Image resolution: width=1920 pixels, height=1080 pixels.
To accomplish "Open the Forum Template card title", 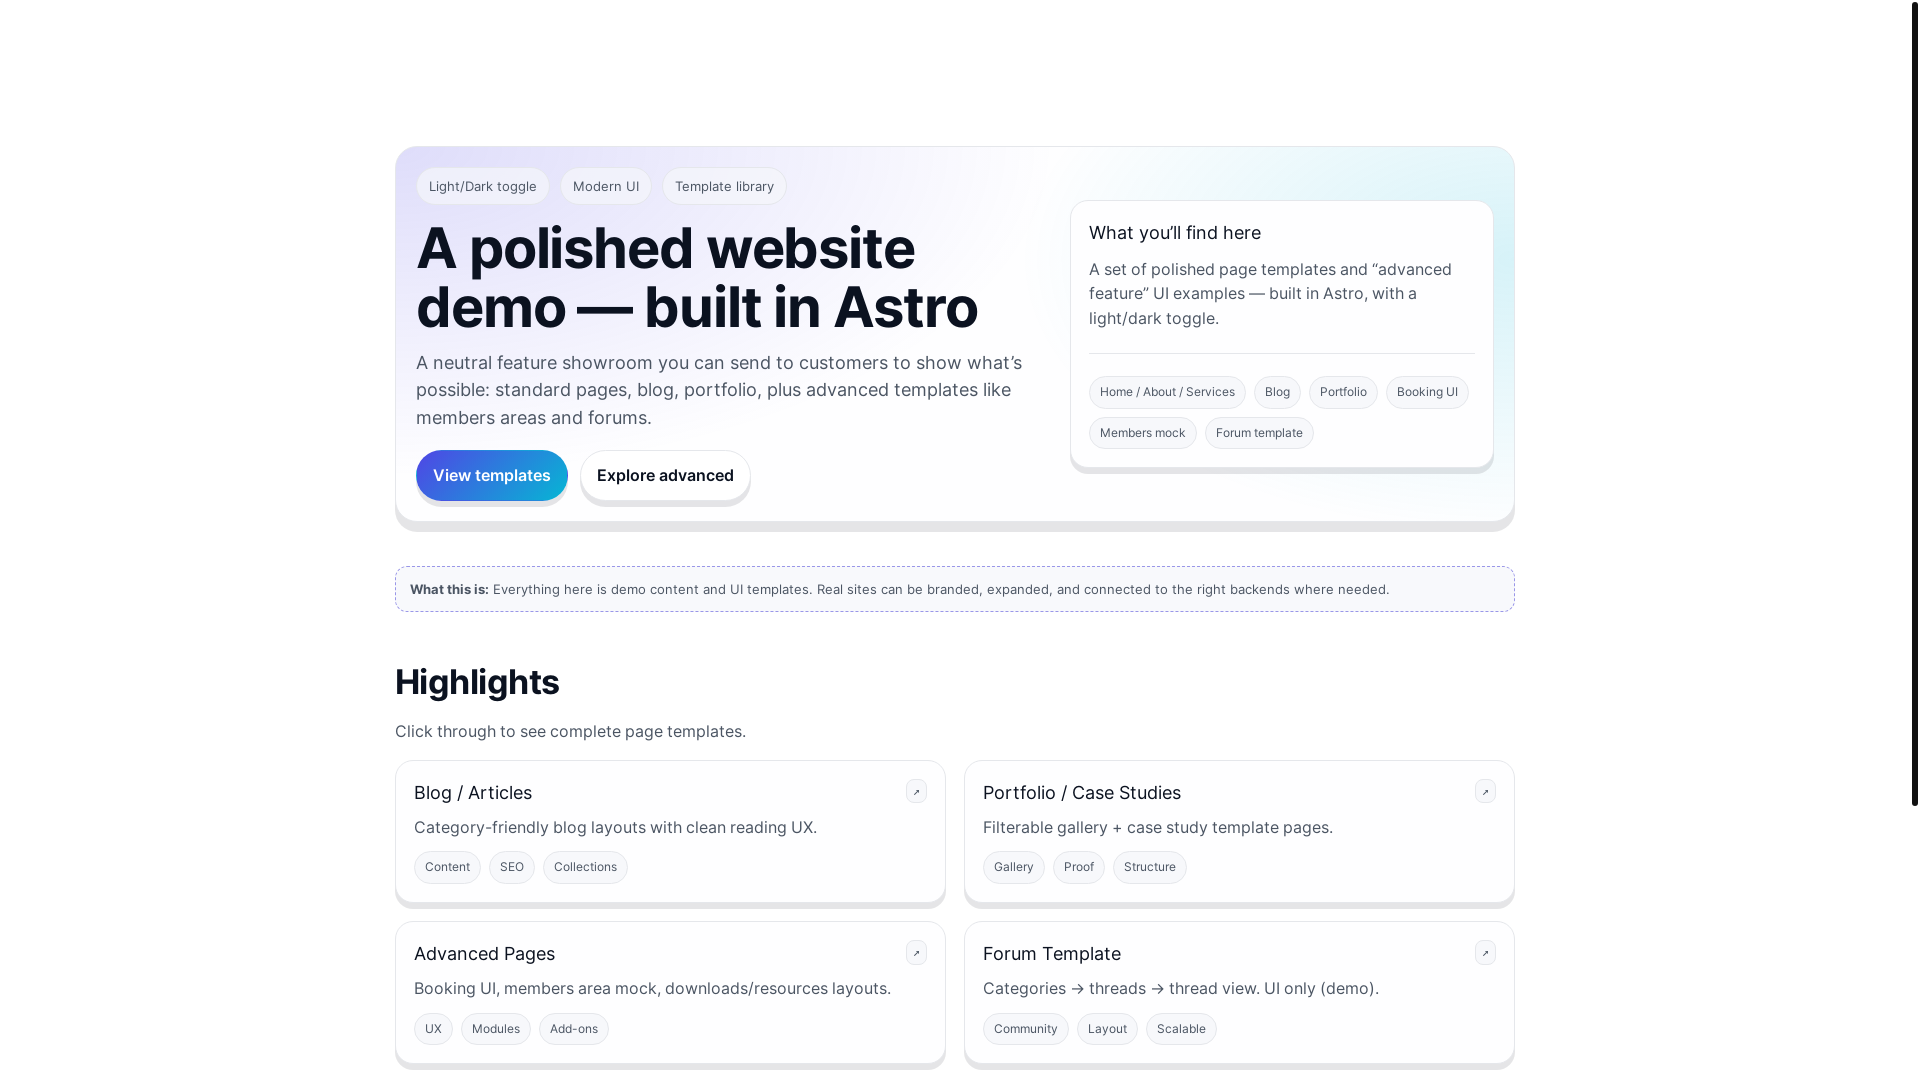I will (x=1052, y=954).
